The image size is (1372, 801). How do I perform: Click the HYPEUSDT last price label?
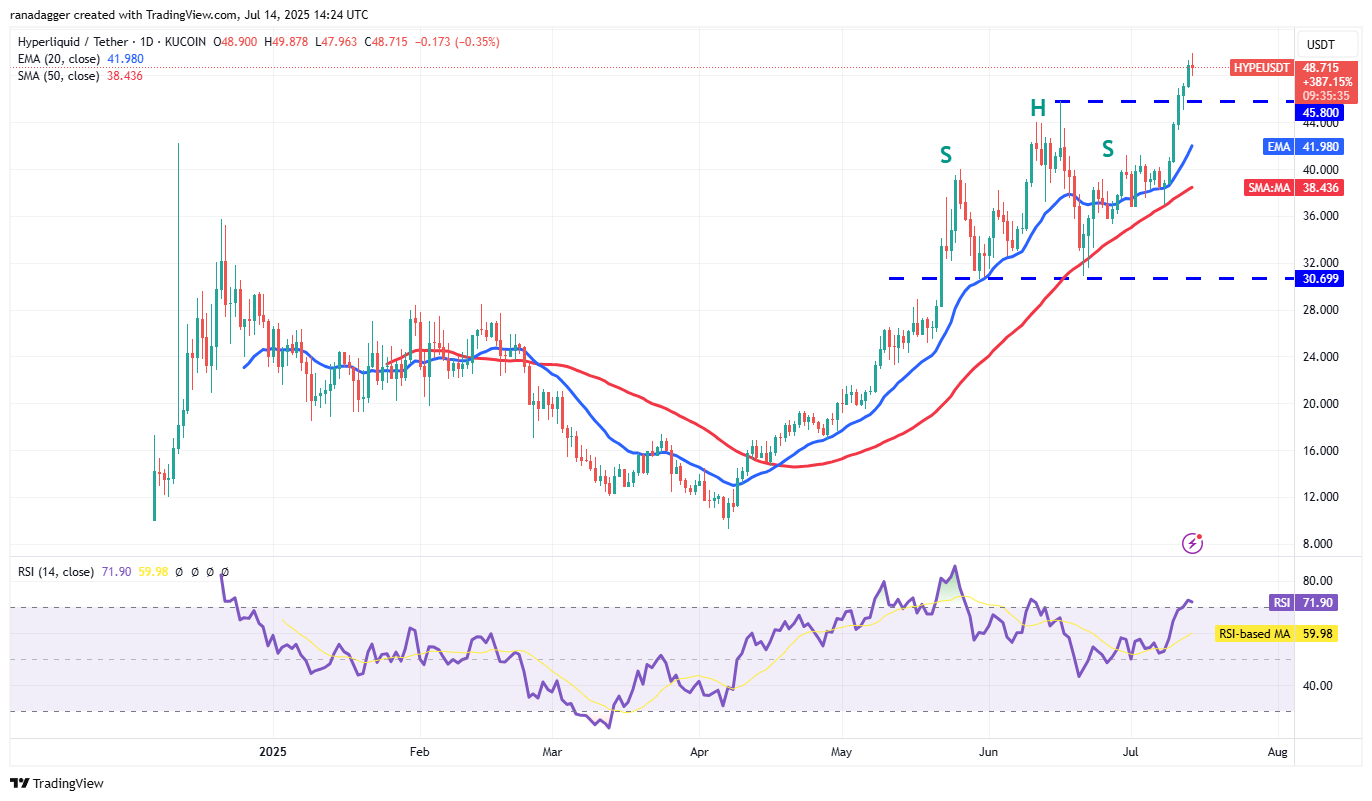click(x=1261, y=67)
